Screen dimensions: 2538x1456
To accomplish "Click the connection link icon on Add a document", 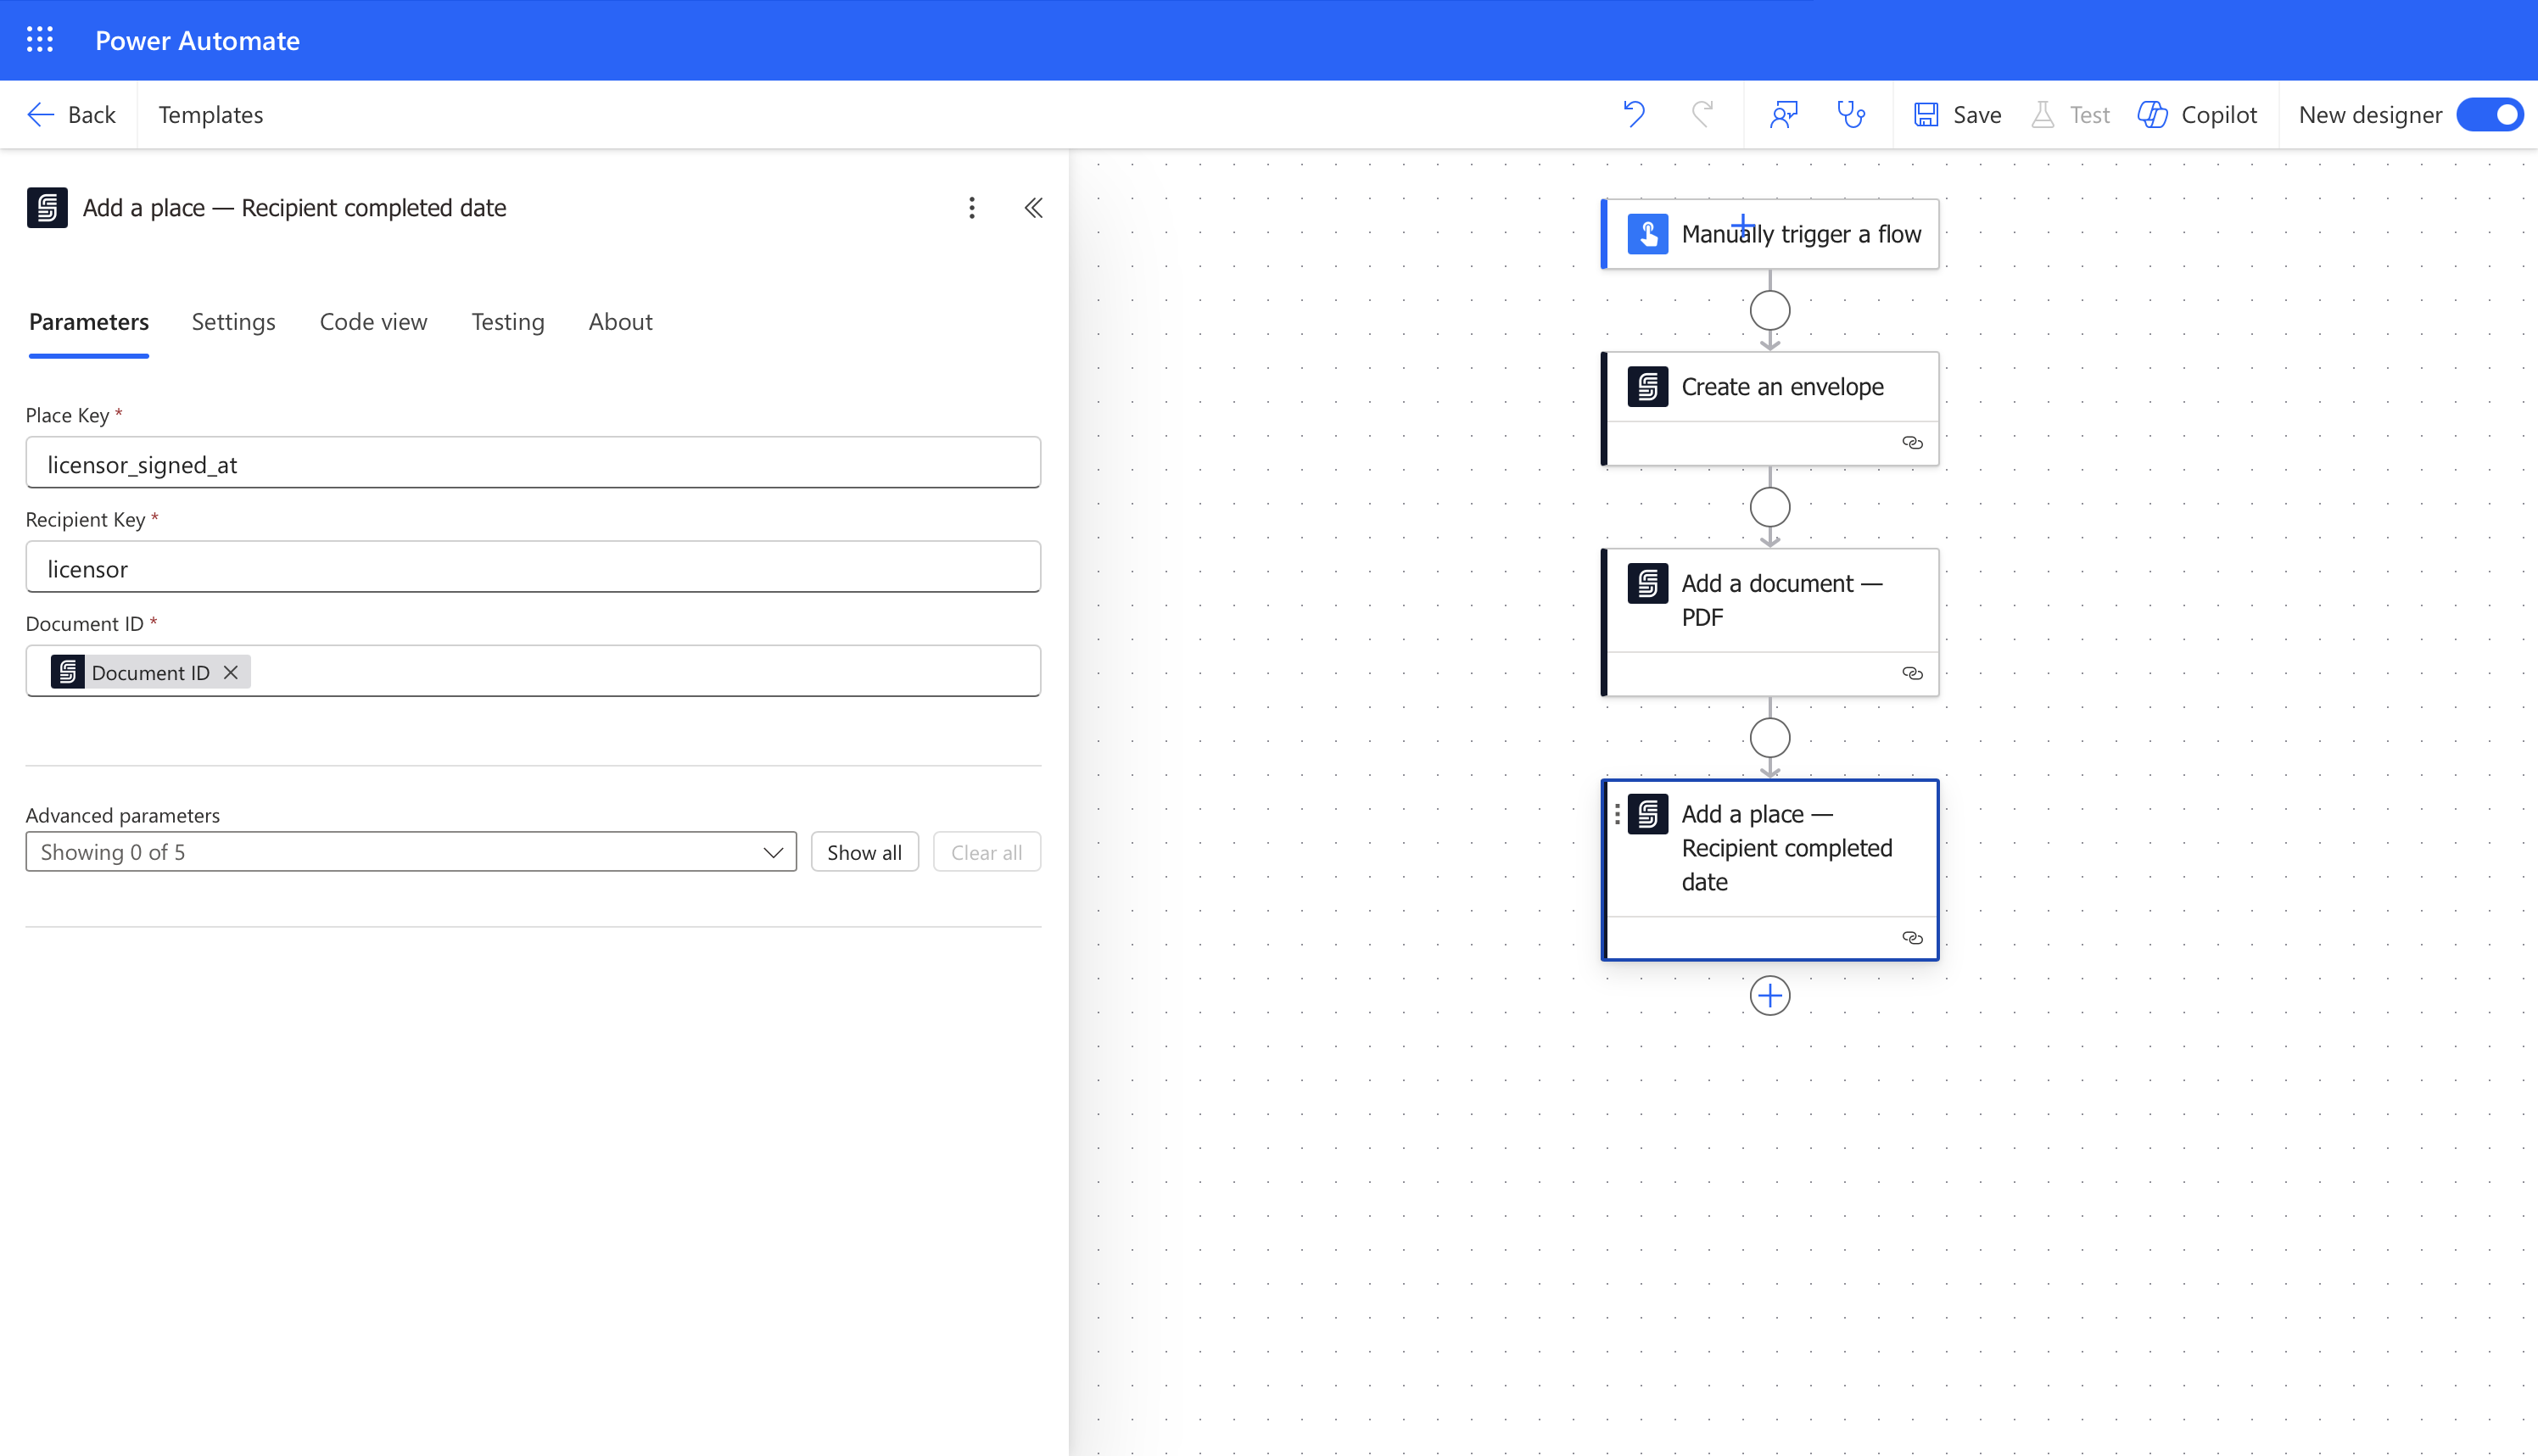I will pyautogui.click(x=1912, y=673).
